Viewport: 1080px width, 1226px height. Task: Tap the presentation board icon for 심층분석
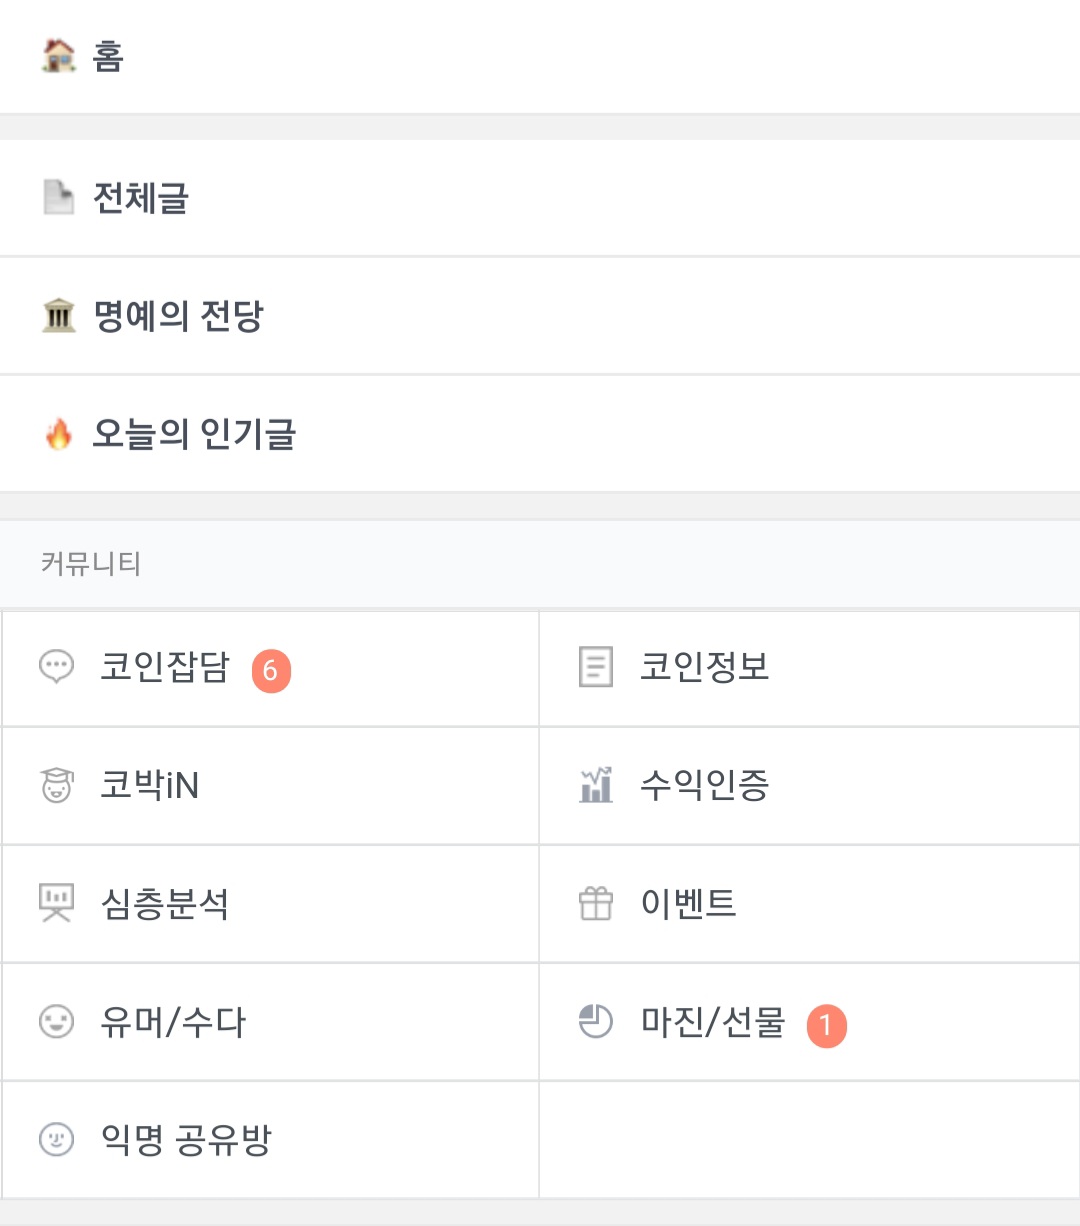click(56, 903)
